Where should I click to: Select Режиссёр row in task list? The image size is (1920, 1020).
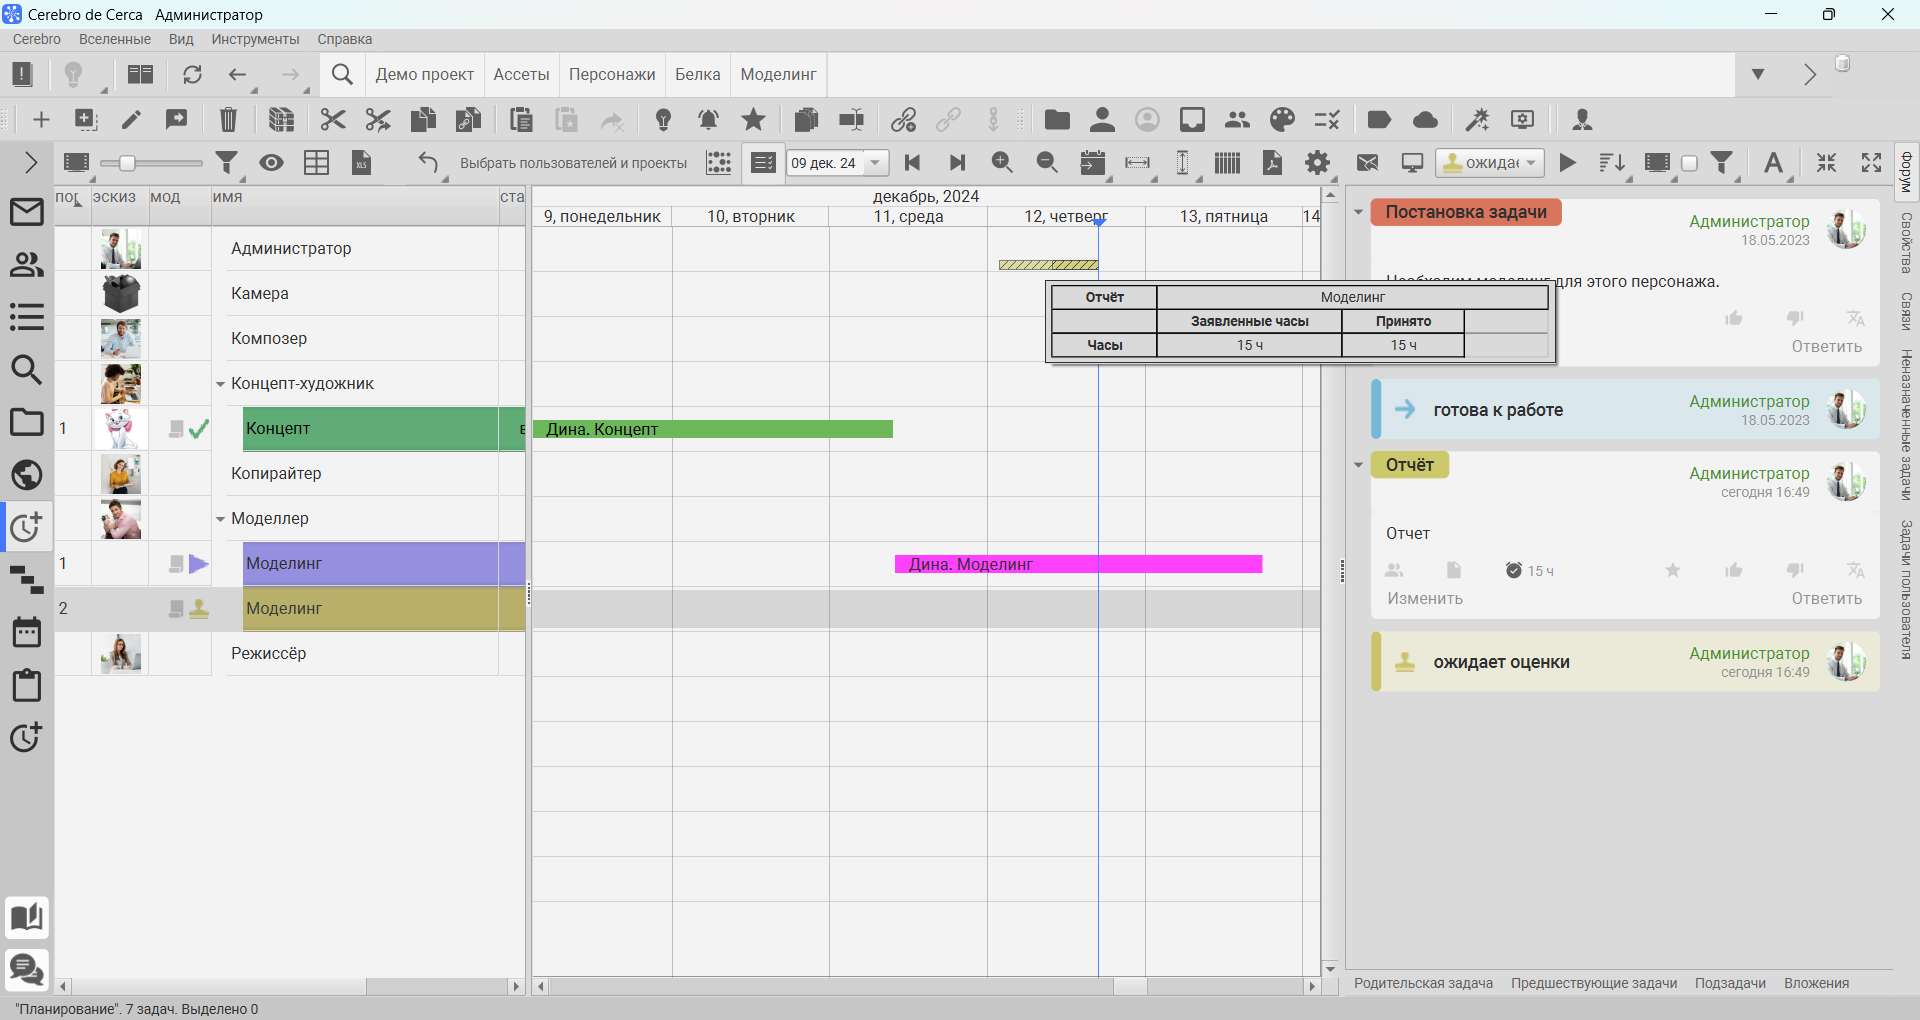point(290,653)
